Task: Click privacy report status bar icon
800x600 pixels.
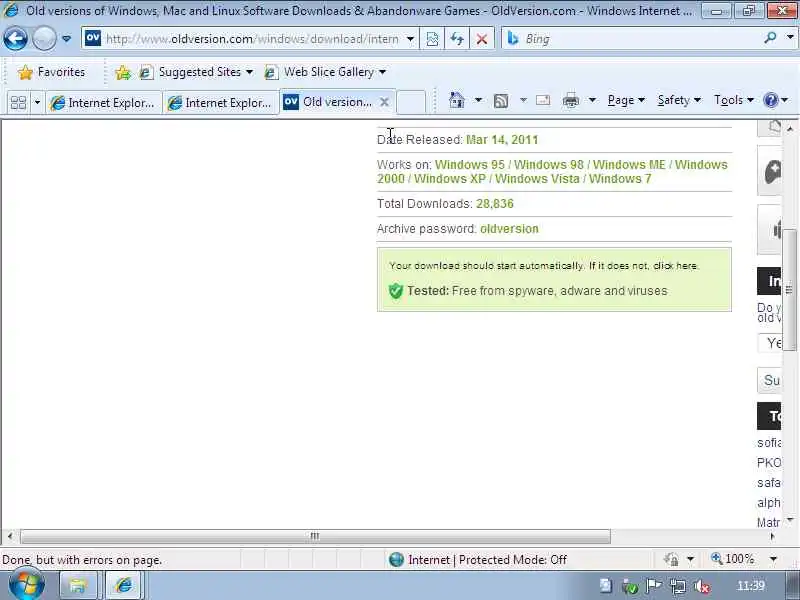Action: [671, 560]
